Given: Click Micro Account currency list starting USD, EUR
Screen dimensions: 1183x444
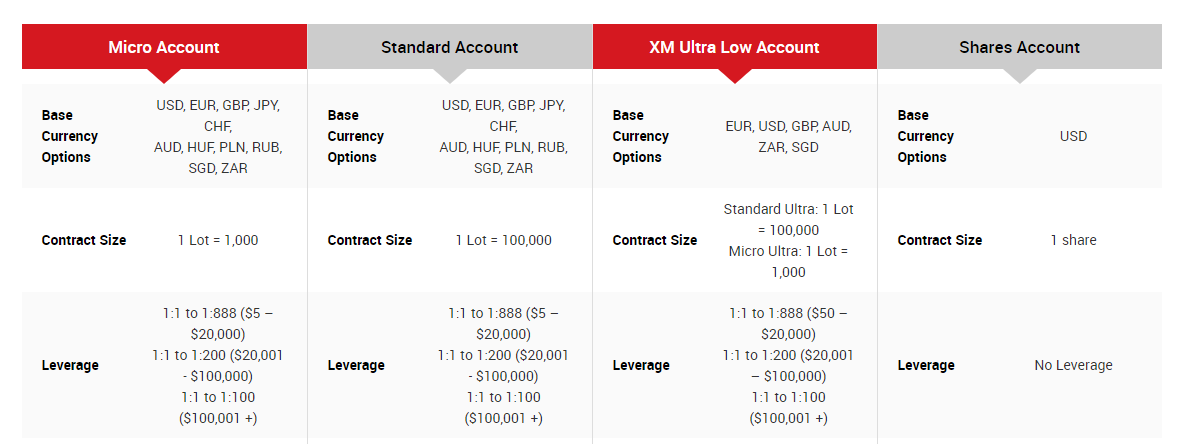Looking at the screenshot, I should pyautogui.click(x=218, y=137).
